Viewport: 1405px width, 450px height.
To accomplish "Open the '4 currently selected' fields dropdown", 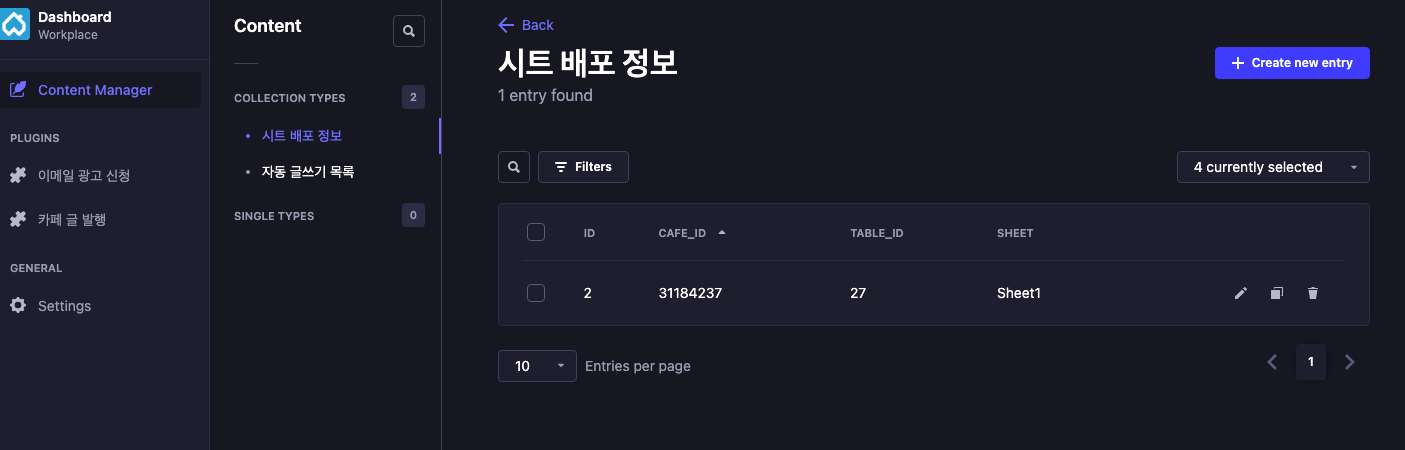I will 1273,167.
